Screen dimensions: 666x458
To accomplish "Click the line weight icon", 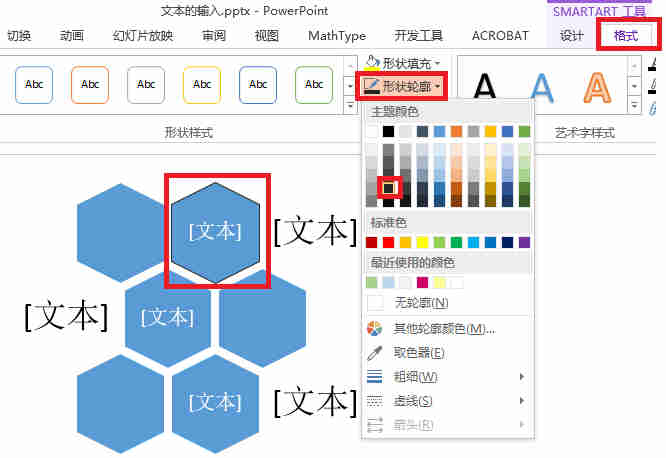I will coord(375,377).
